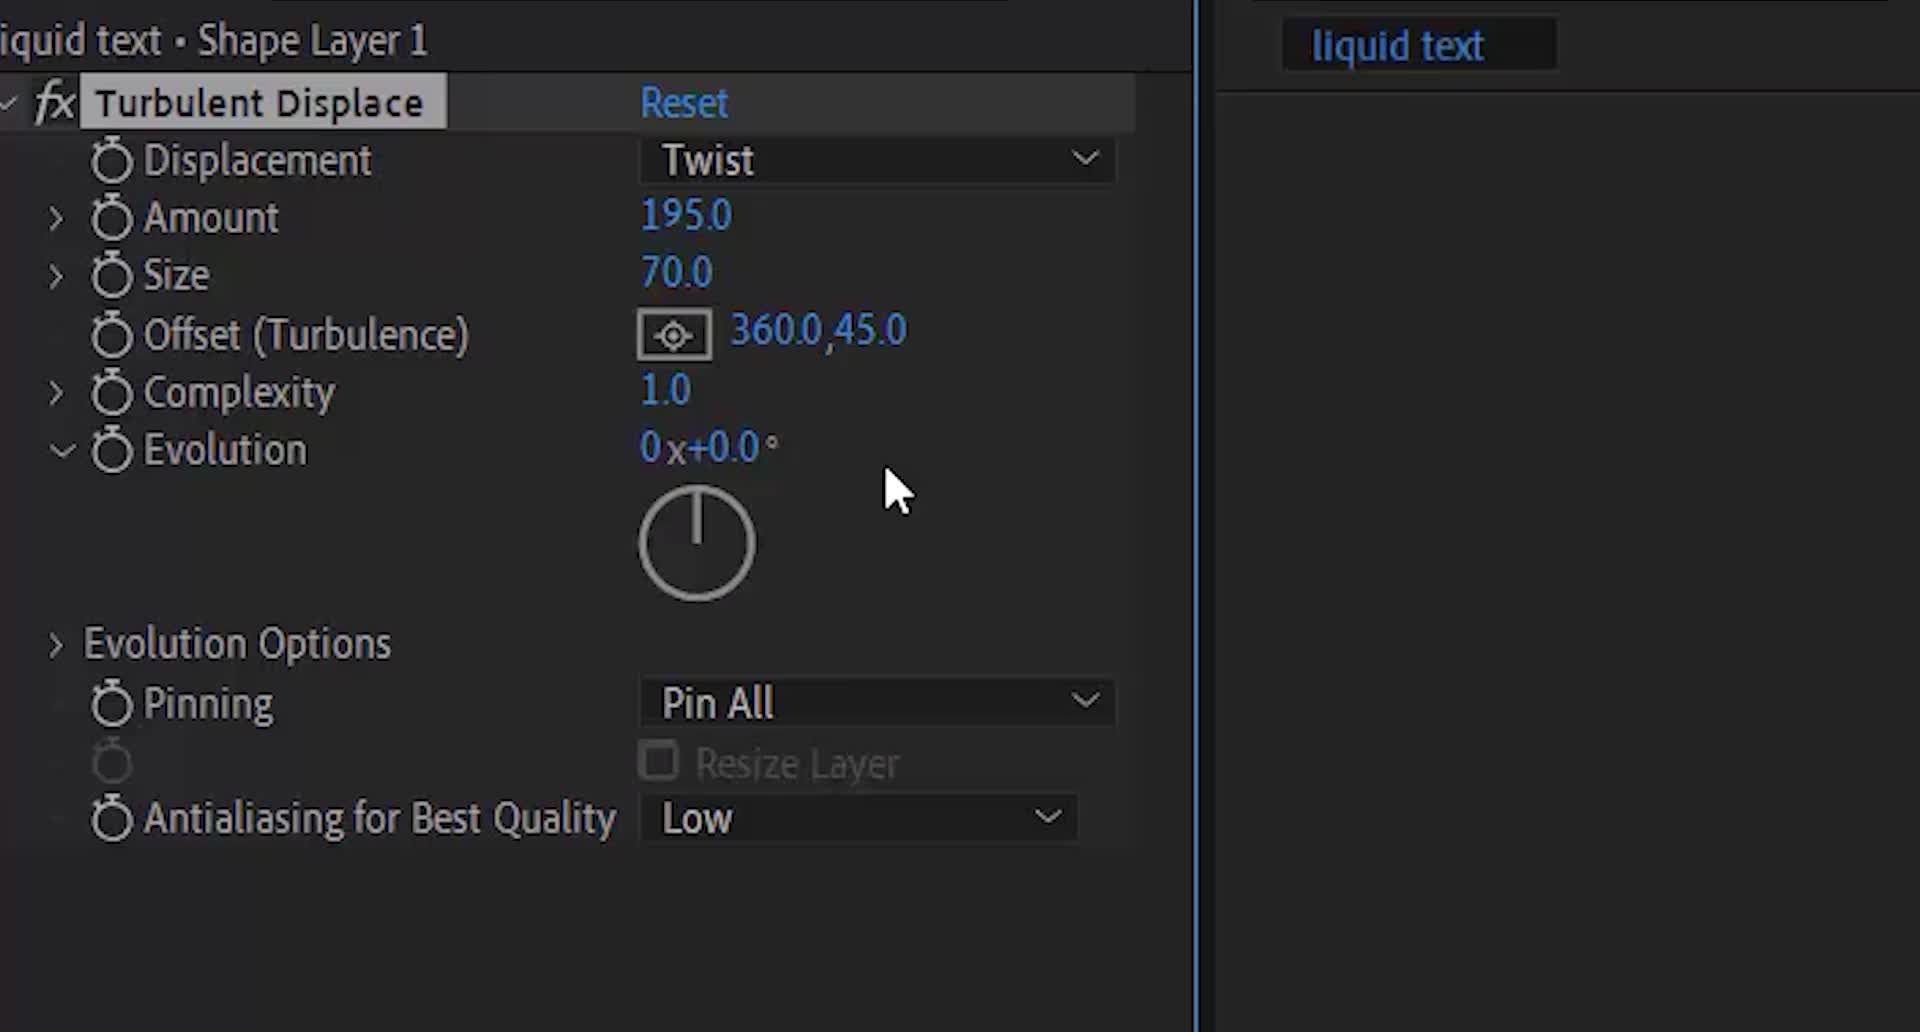This screenshot has width=1920, height=1032.
Task: Reset the Turbulent Displace effect
Action: 684,103
